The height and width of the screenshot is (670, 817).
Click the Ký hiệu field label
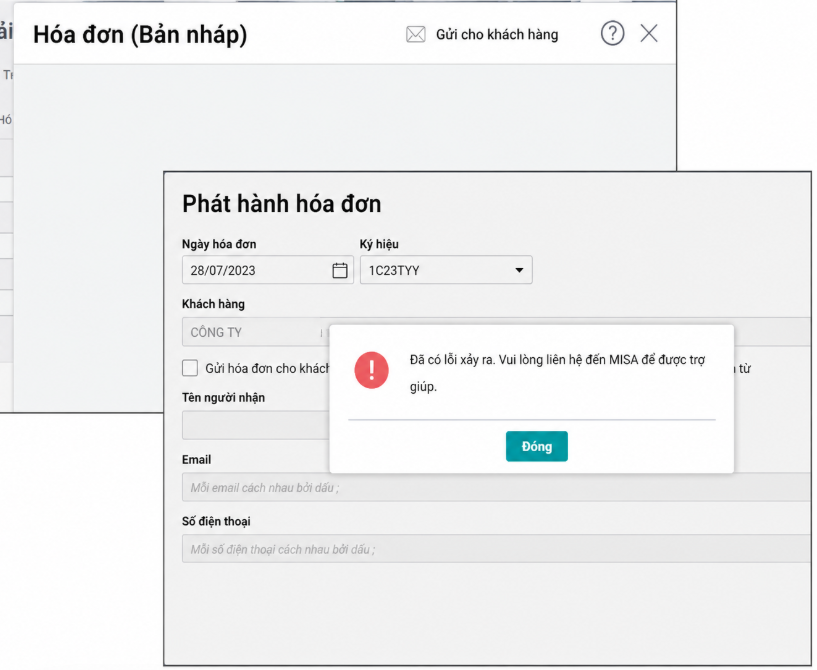click(x=379, y=244)
